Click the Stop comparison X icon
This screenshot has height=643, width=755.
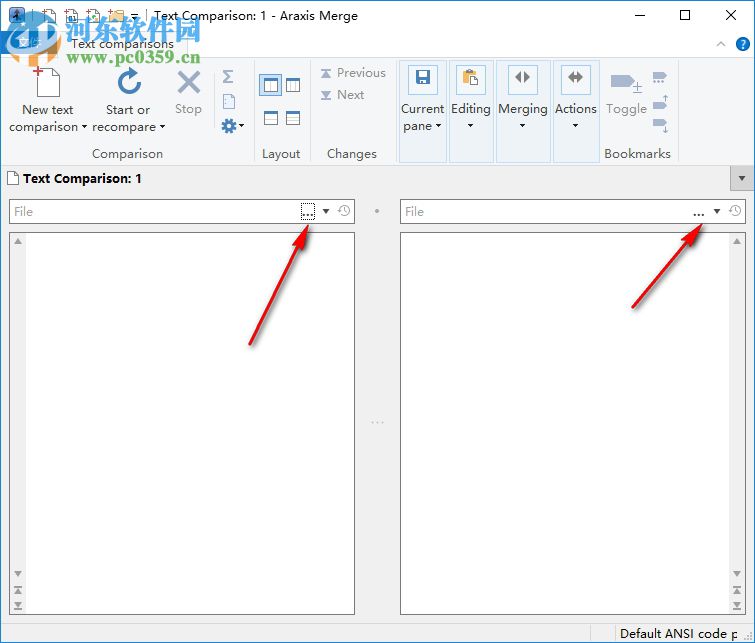point(188,82)
